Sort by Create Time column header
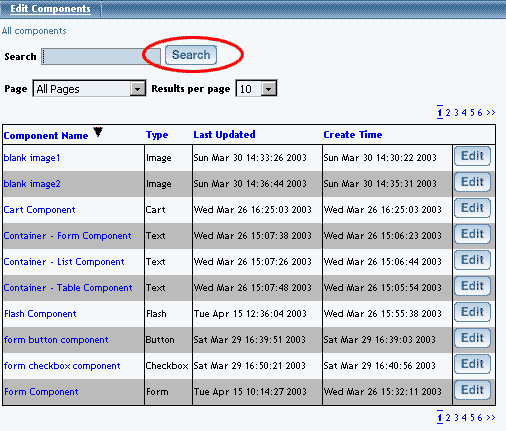 [353, 134]
